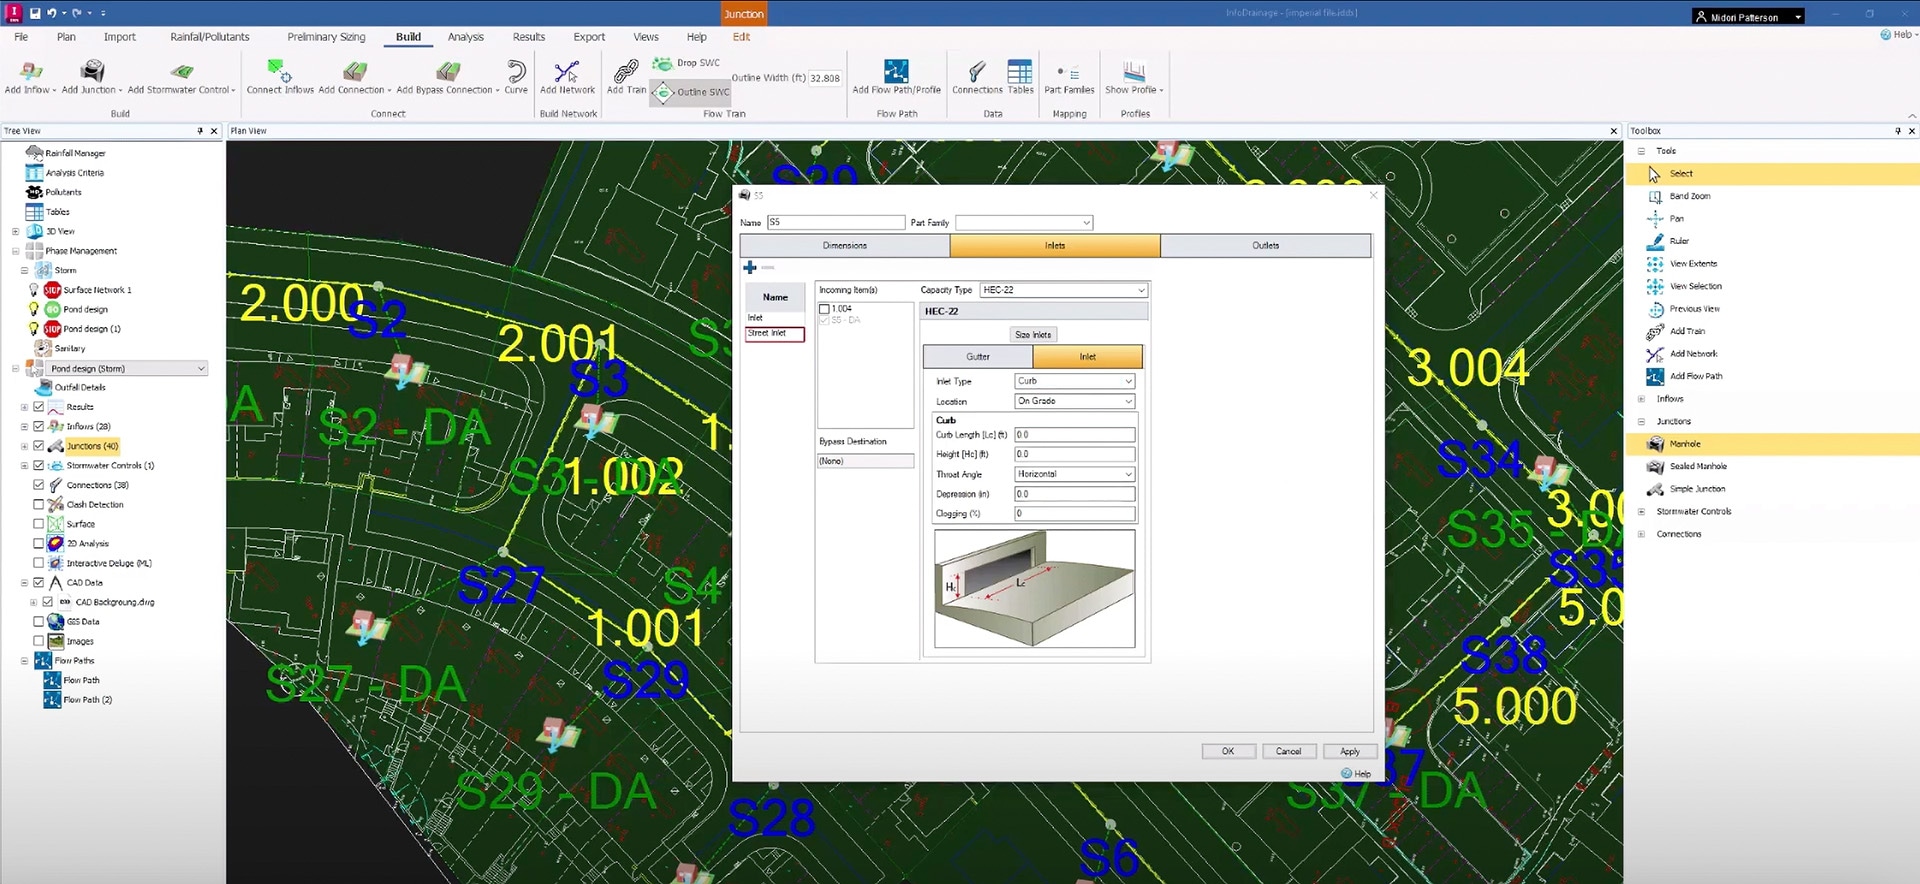Click the plus icon to add inlet
The height and width of the screenshot is (884, 1920).
[750, 267]
